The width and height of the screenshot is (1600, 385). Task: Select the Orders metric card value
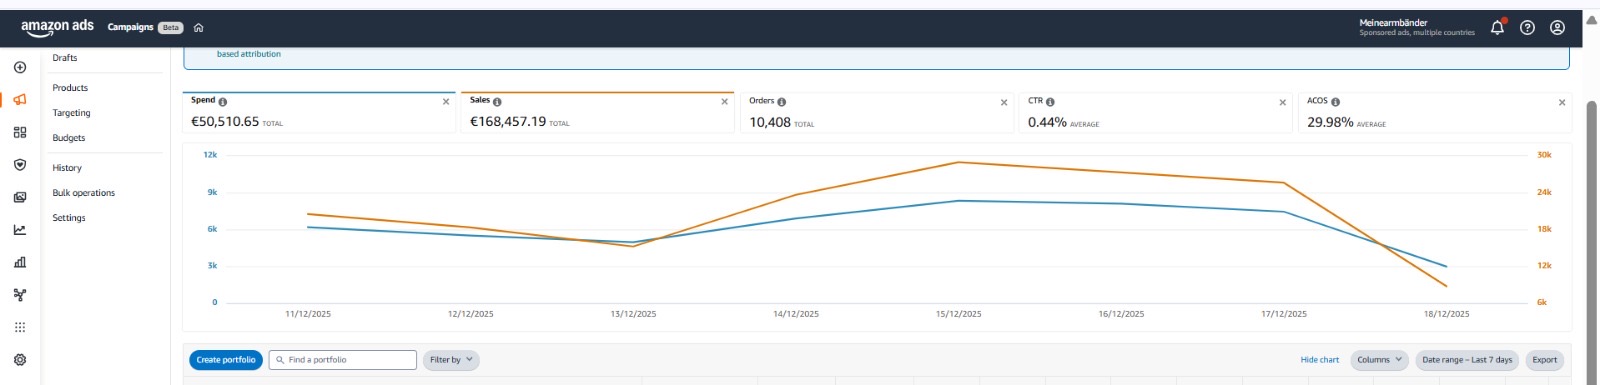coord(770,122)
